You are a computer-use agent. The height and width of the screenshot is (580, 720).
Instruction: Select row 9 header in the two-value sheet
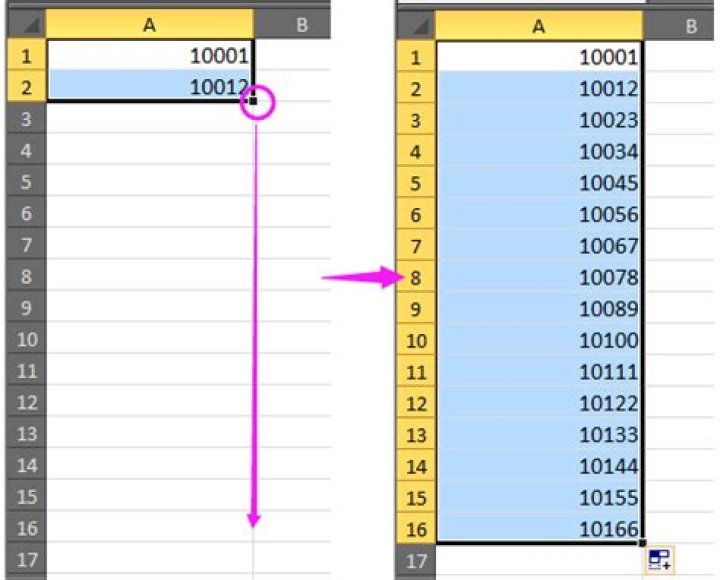pos(26,307)
